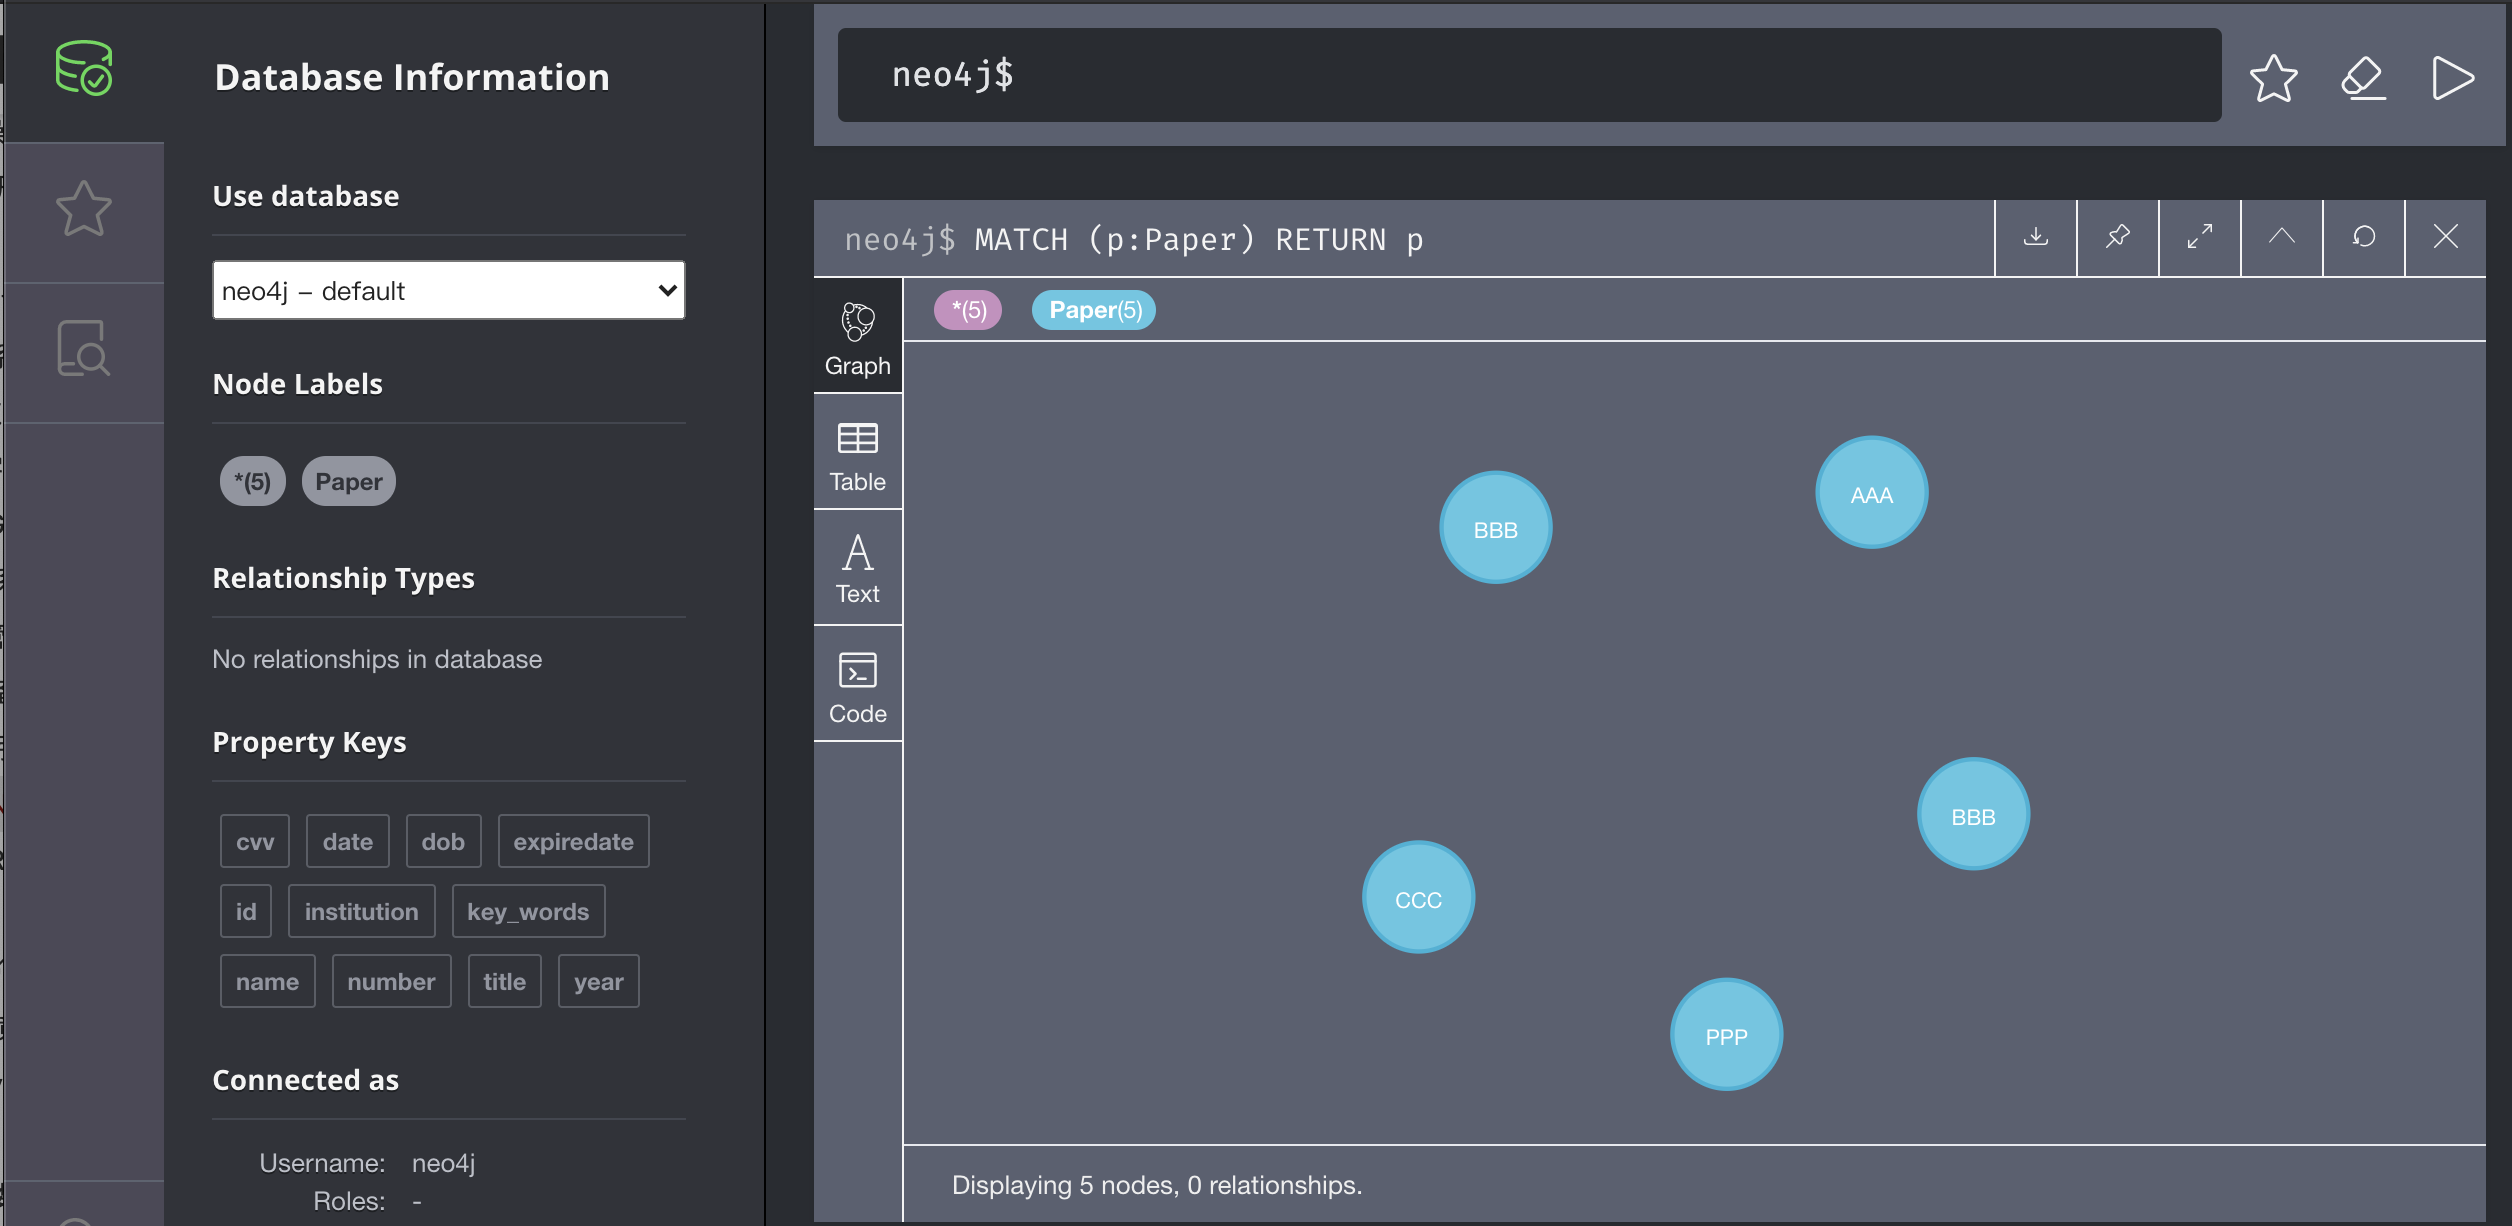Click the Paper node label in sidebar

348,482
